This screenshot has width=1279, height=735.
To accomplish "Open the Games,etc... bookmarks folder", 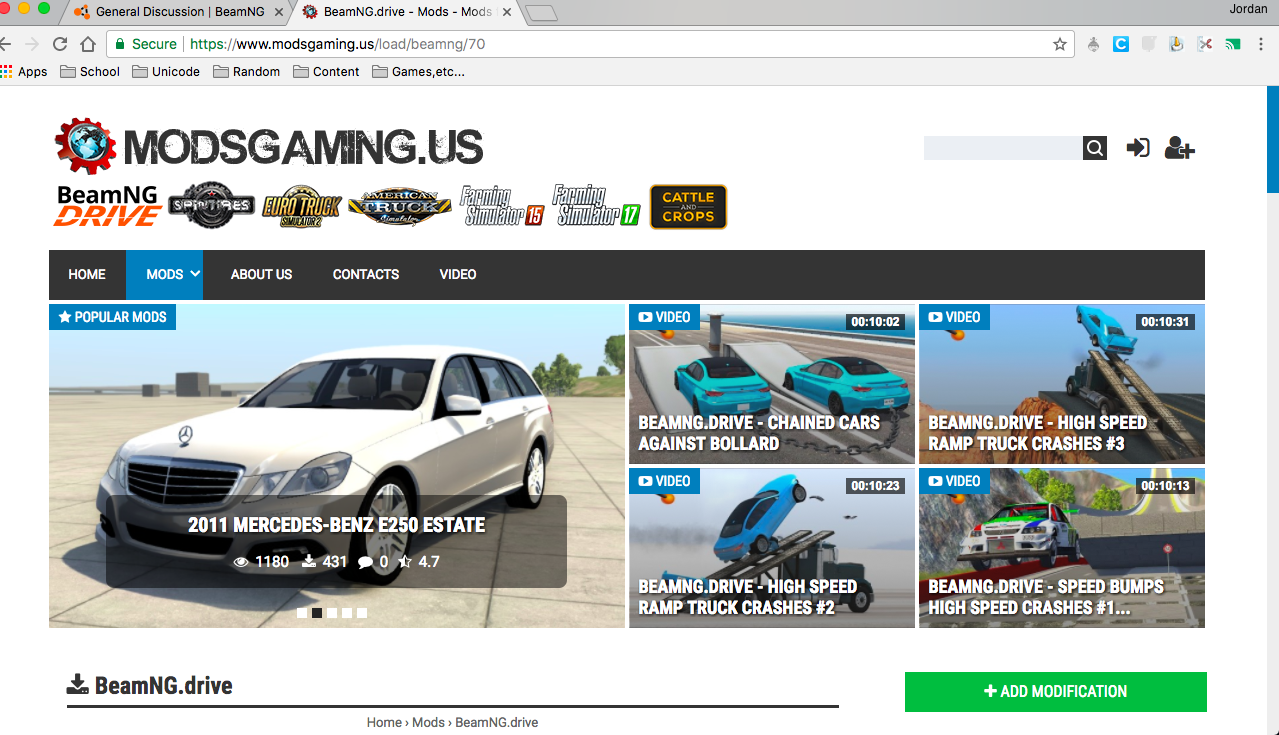I will click(x=418, y=72).
